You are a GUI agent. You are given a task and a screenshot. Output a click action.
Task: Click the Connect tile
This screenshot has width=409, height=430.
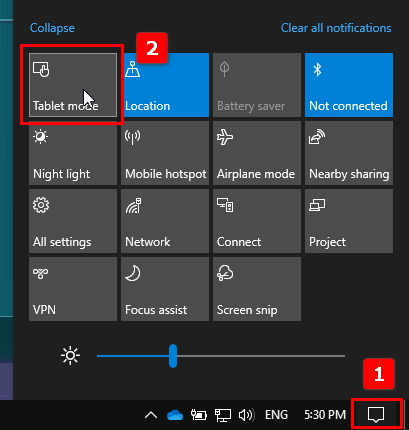(x=257, y=221)
